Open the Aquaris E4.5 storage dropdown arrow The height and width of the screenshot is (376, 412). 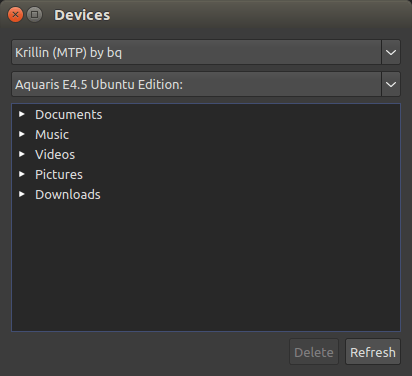click(x=391, y=84)
